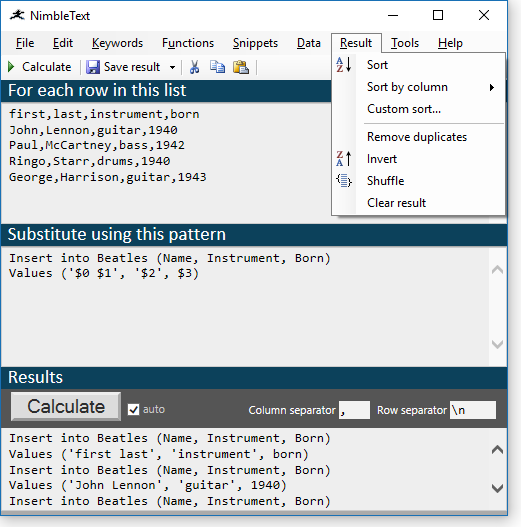This screenshot has width=521, height=527.
Task: Click the 'Substitute using this pattern' header
Action: click(x=117, y=234)
